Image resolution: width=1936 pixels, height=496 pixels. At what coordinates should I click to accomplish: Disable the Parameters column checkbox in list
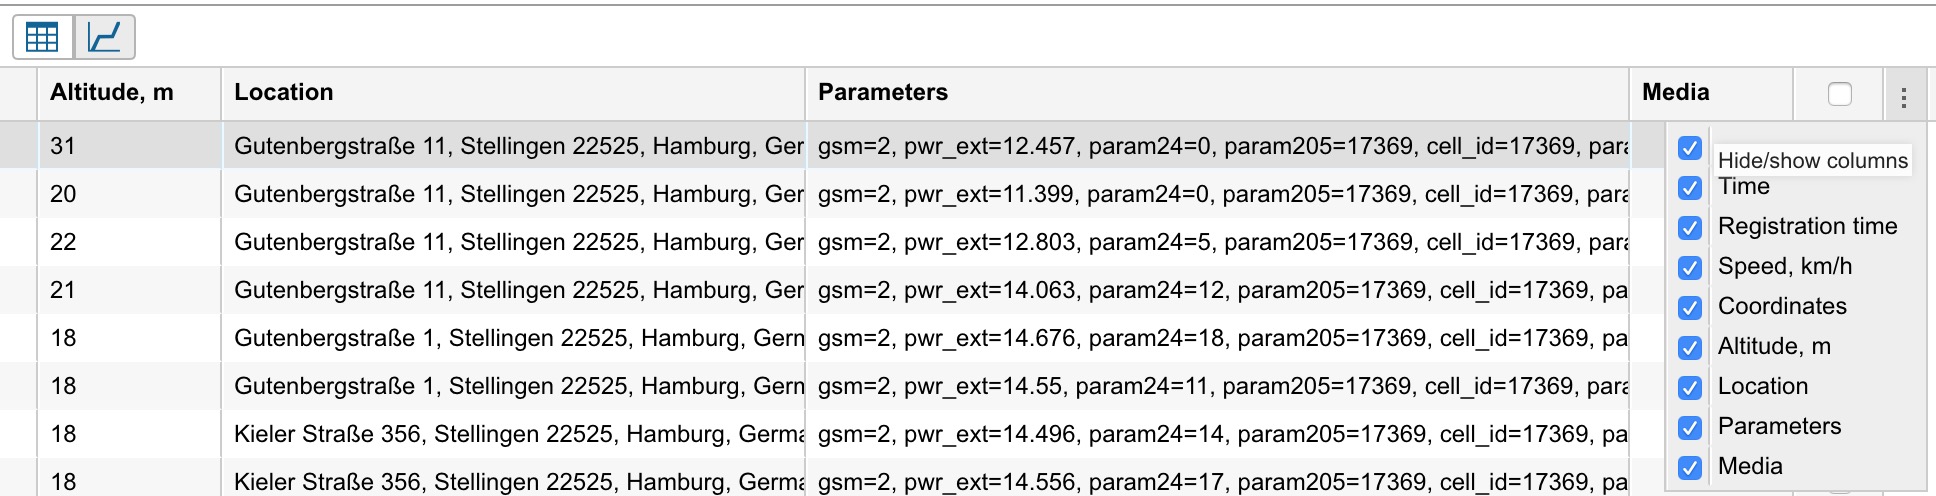[x=1690, y=428]
